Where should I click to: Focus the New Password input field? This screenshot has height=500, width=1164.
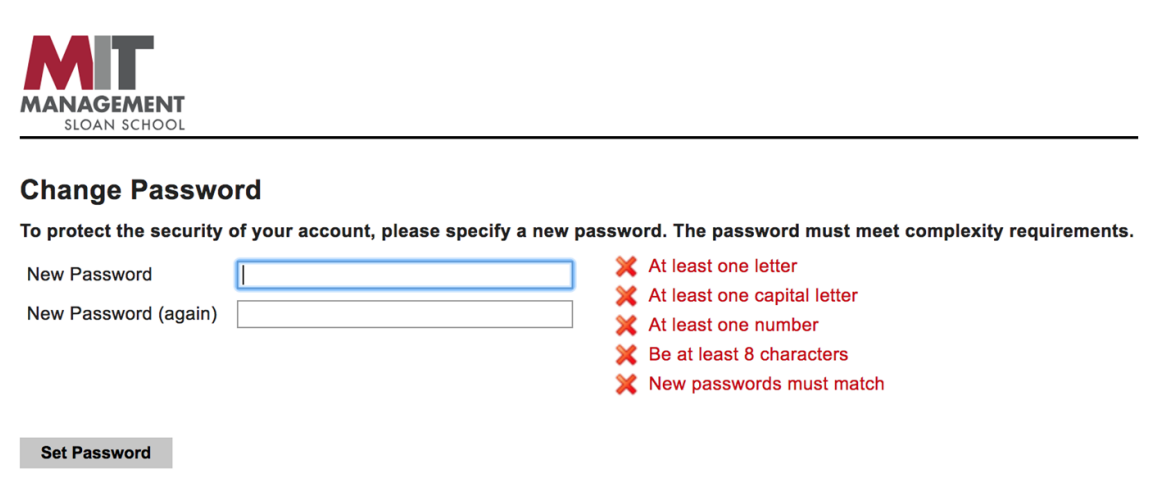pyautogui.click(x=405, y=275)
